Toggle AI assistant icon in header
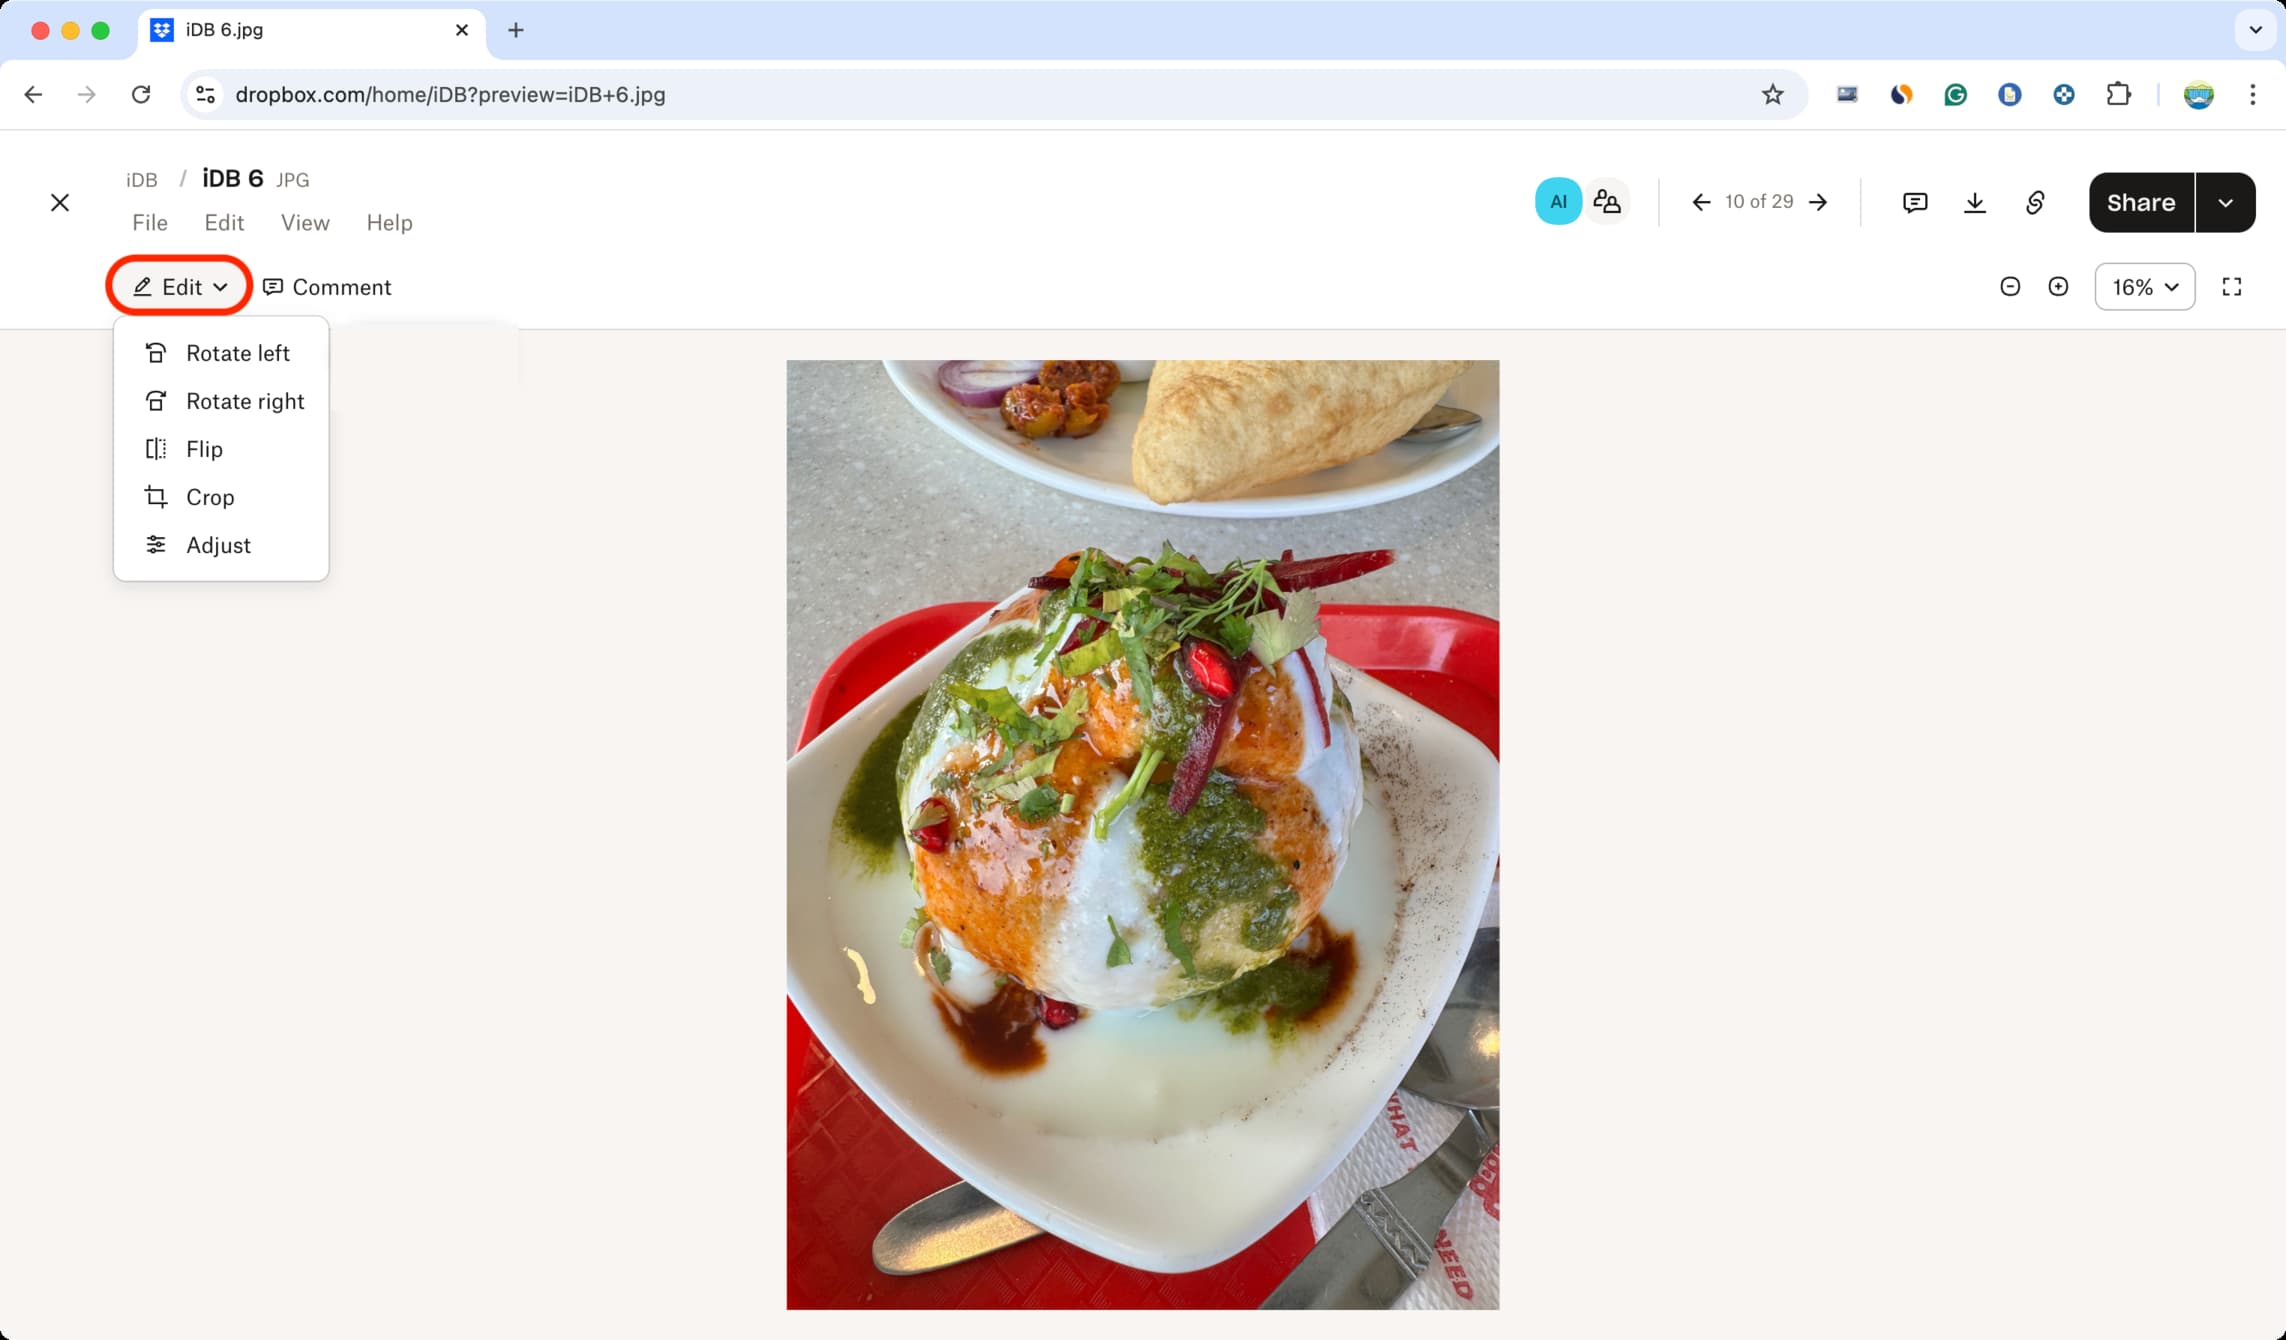 coord(1559,201)
